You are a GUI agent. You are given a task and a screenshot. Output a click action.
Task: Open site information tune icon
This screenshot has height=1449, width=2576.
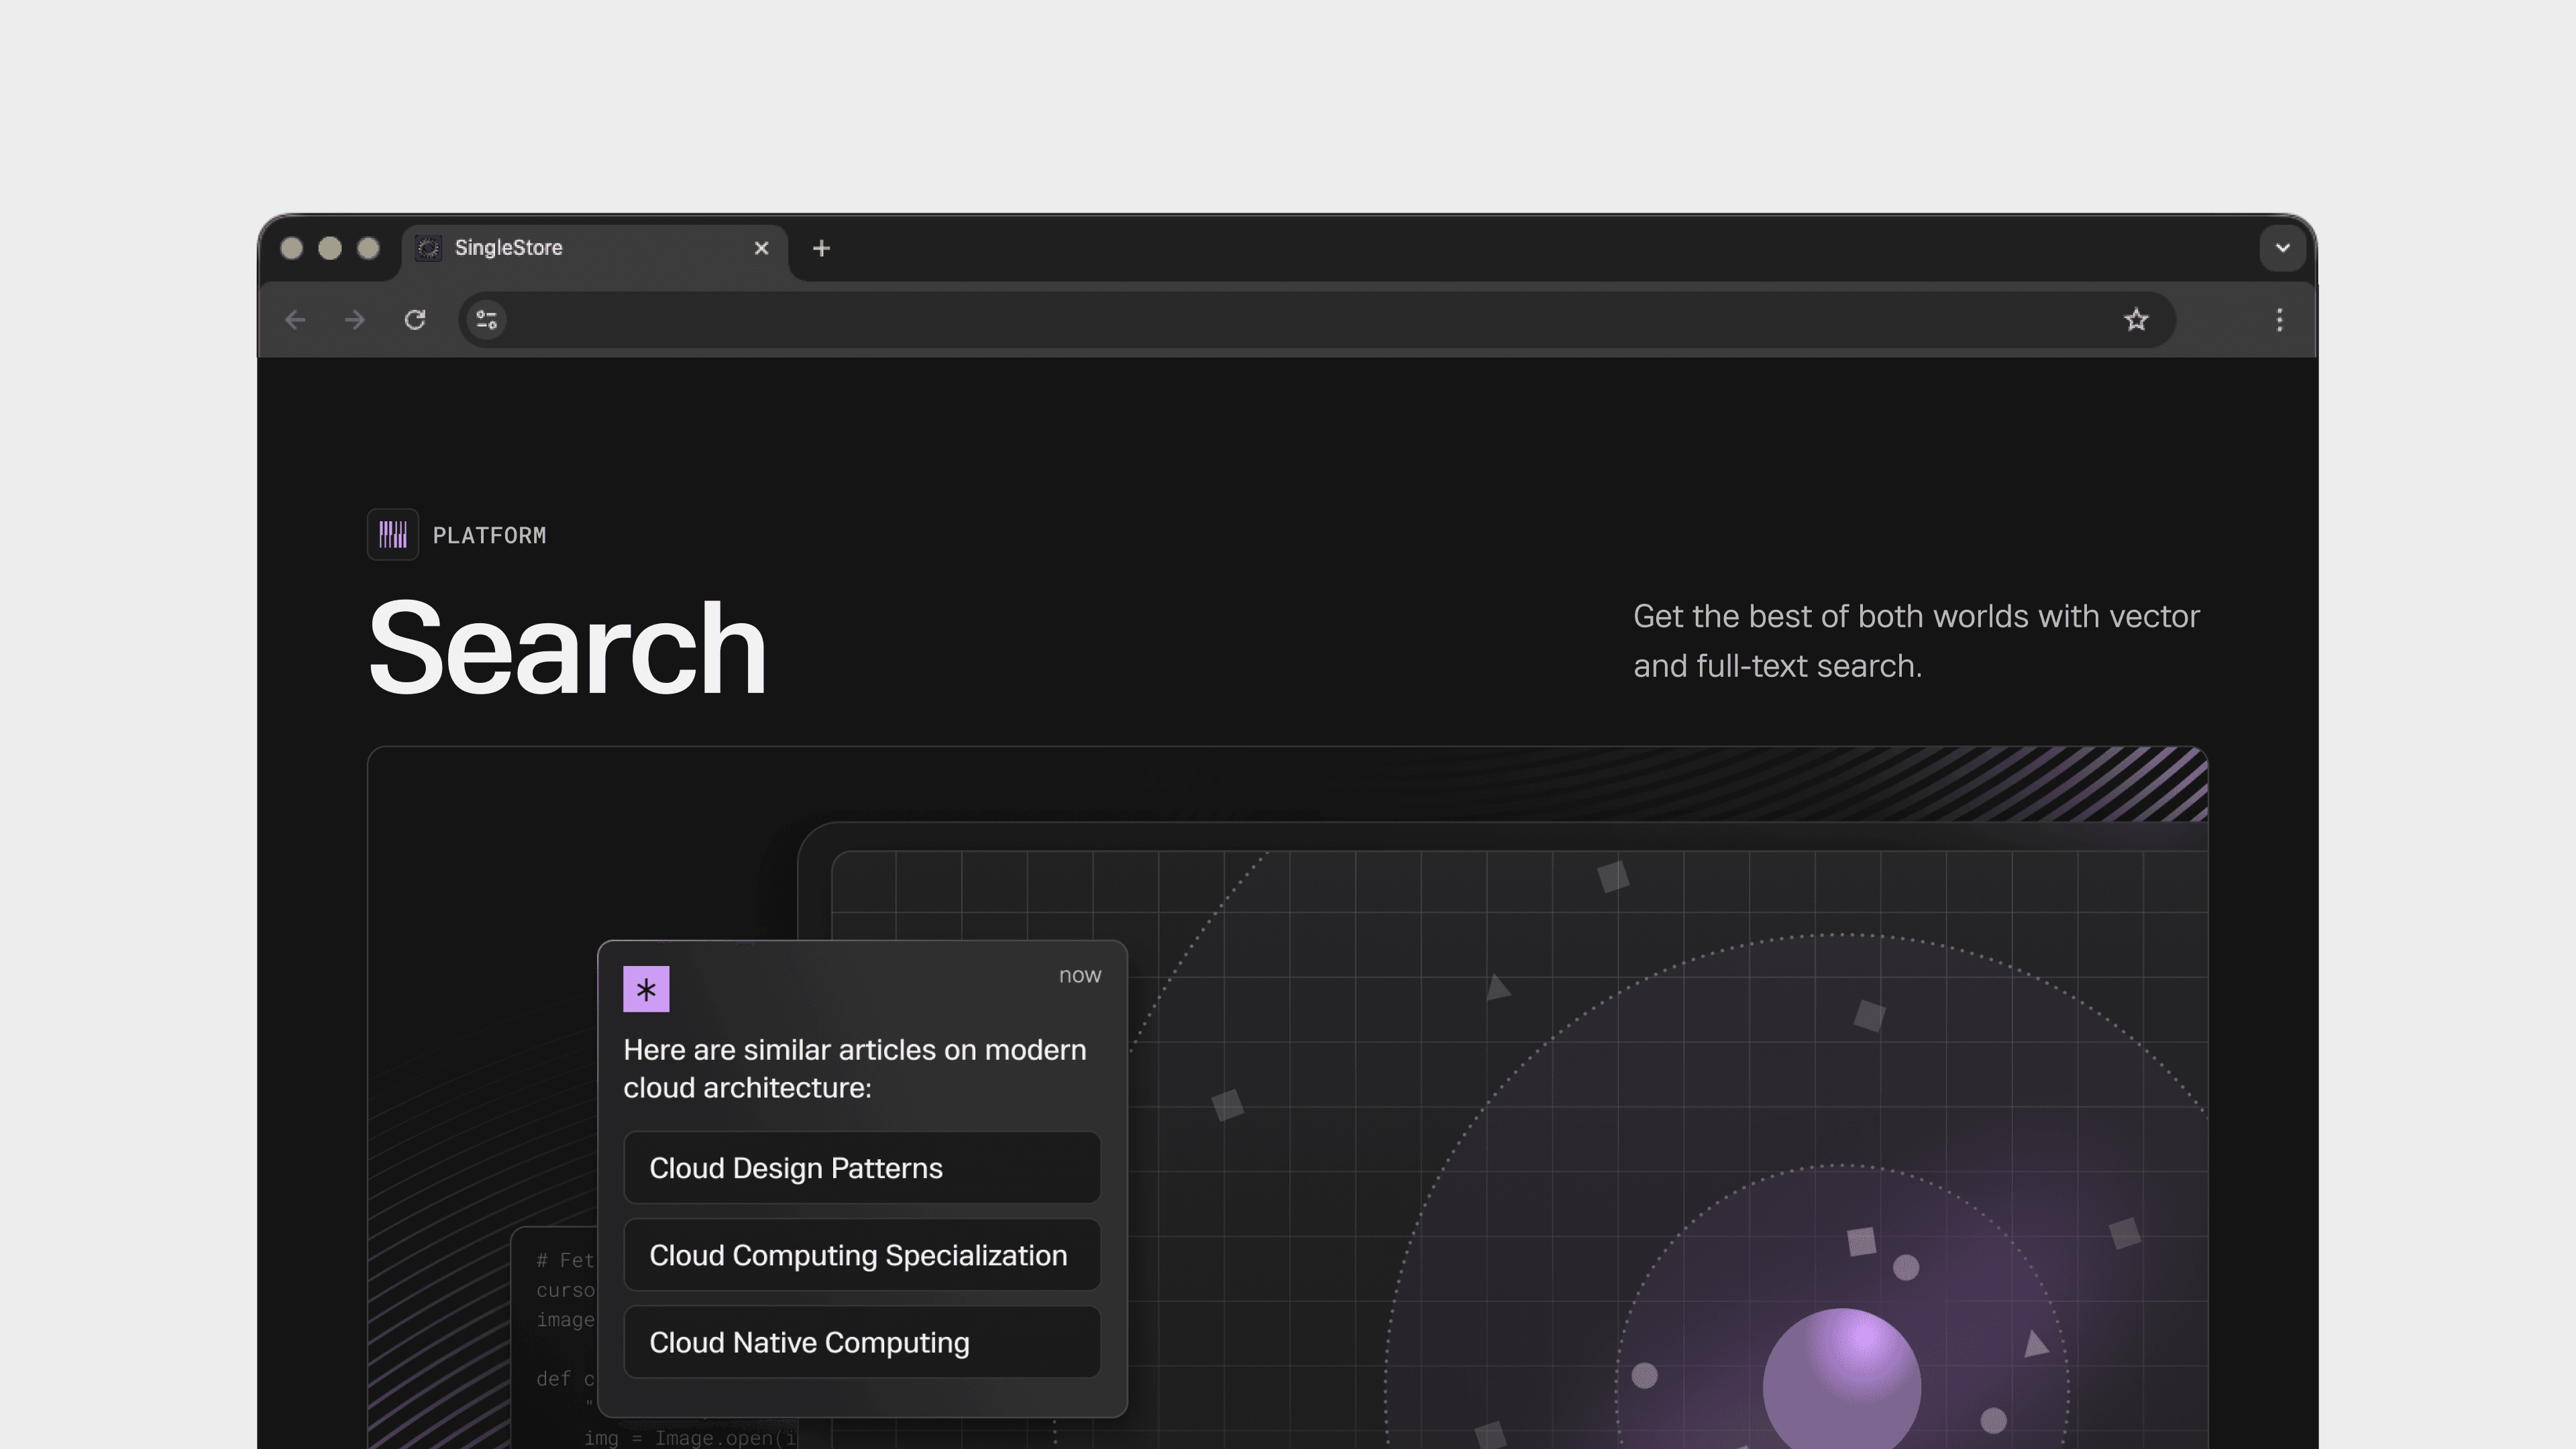tap(487, 320)
